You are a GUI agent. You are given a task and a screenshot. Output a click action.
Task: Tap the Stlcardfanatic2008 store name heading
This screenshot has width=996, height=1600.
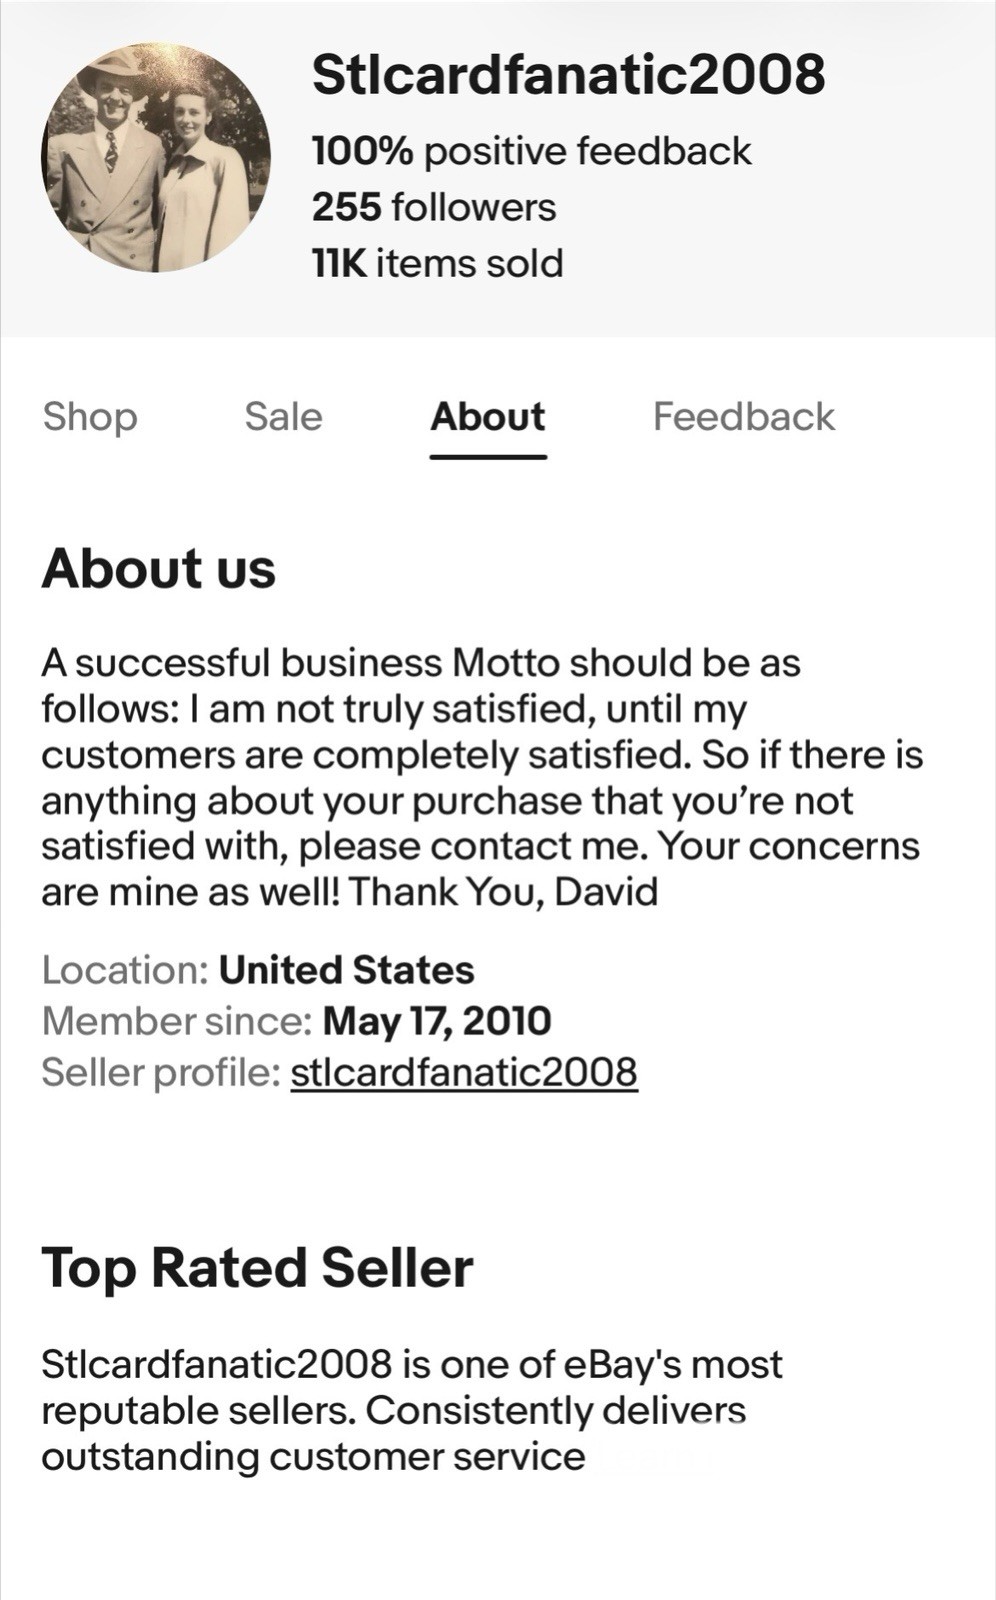(568, 75)
